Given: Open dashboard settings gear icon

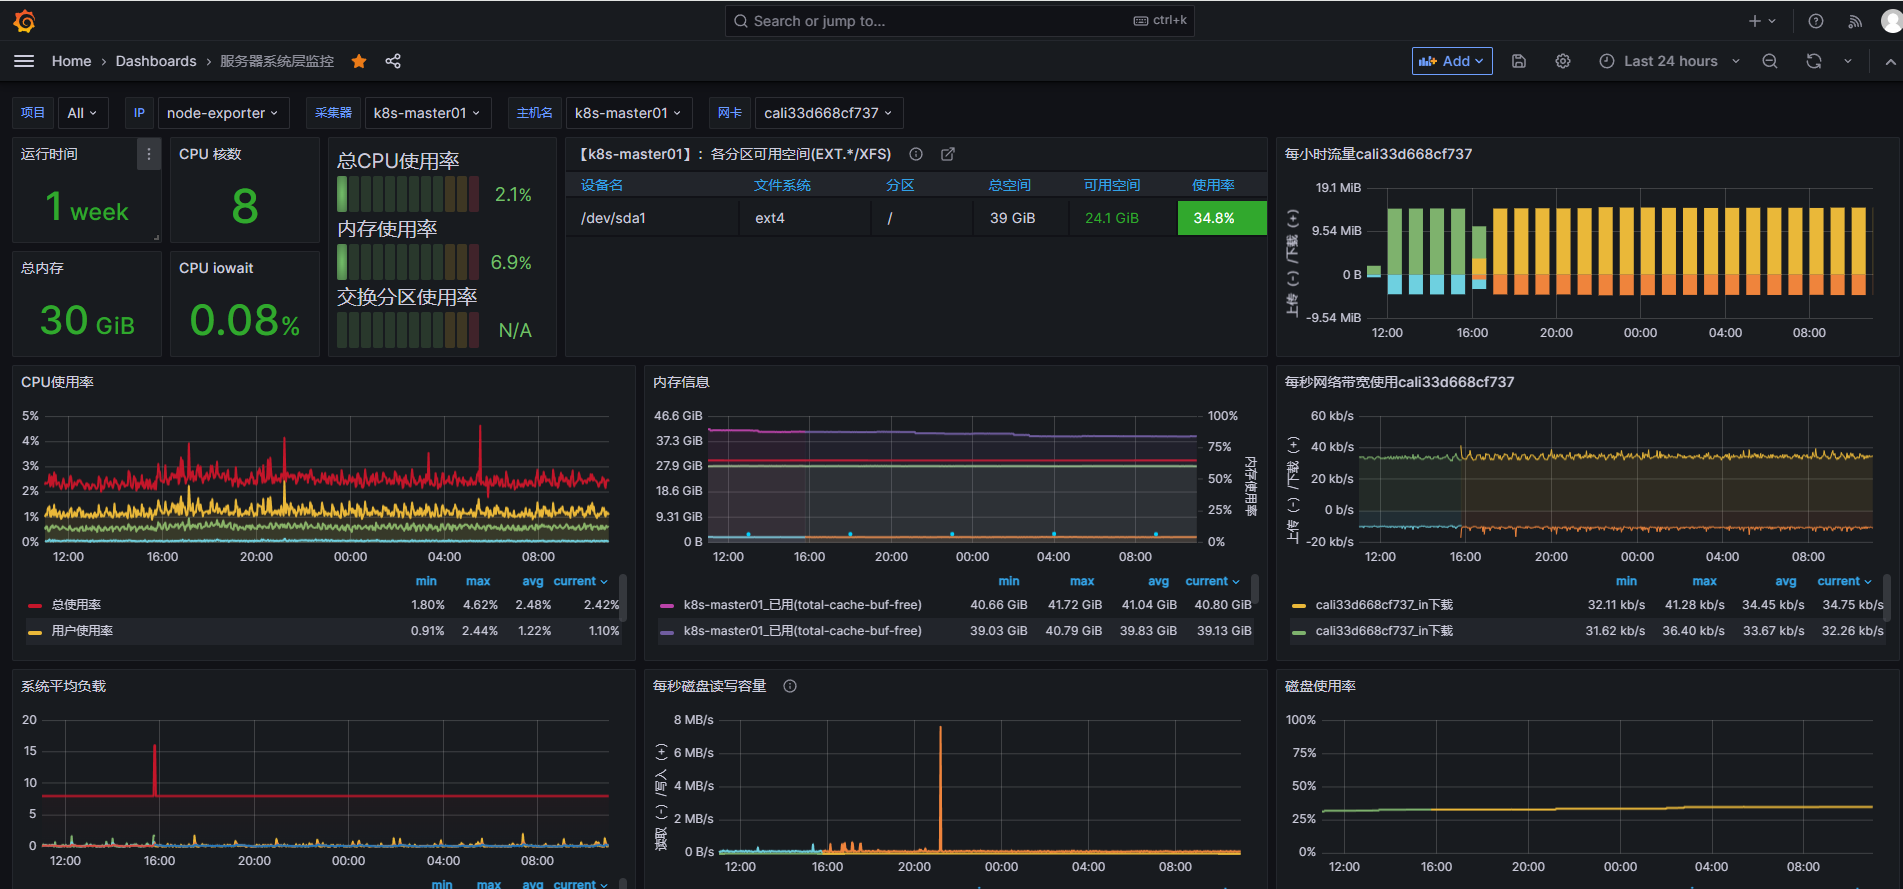Looking at the screenshot, I should [x=1563, y=61].
